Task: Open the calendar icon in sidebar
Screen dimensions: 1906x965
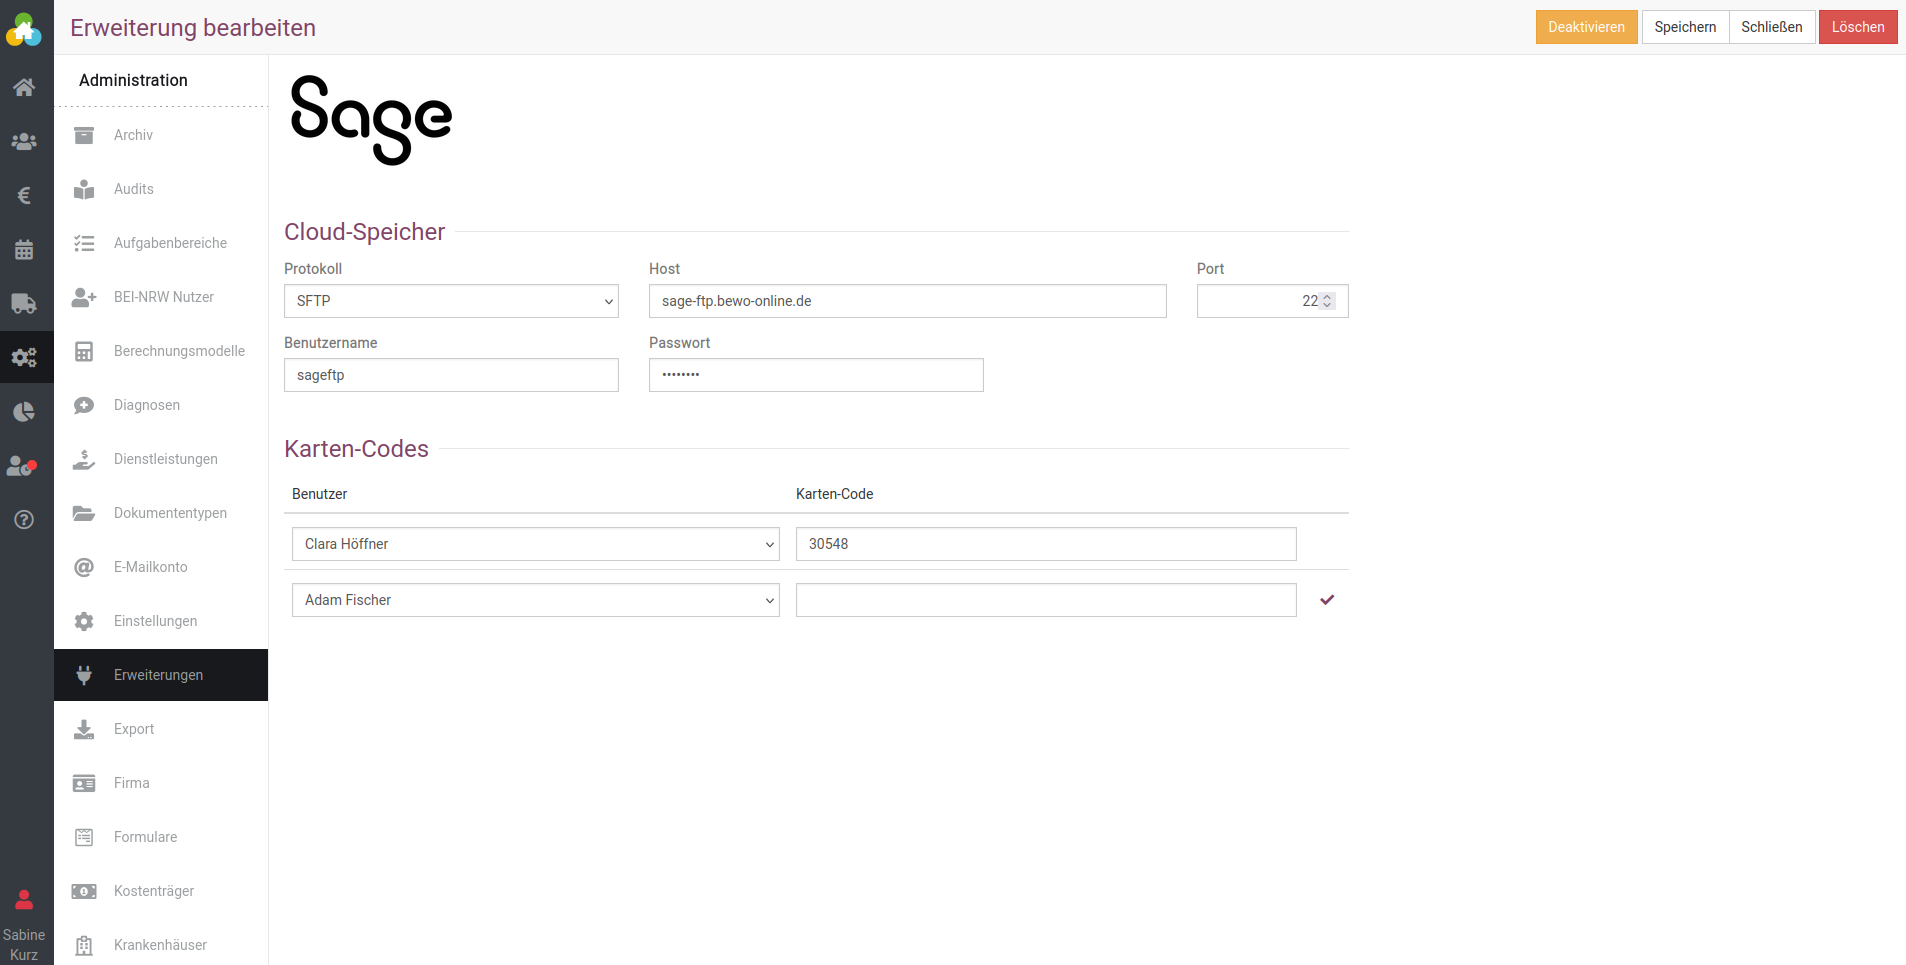Action: click(x=24, y=250)
